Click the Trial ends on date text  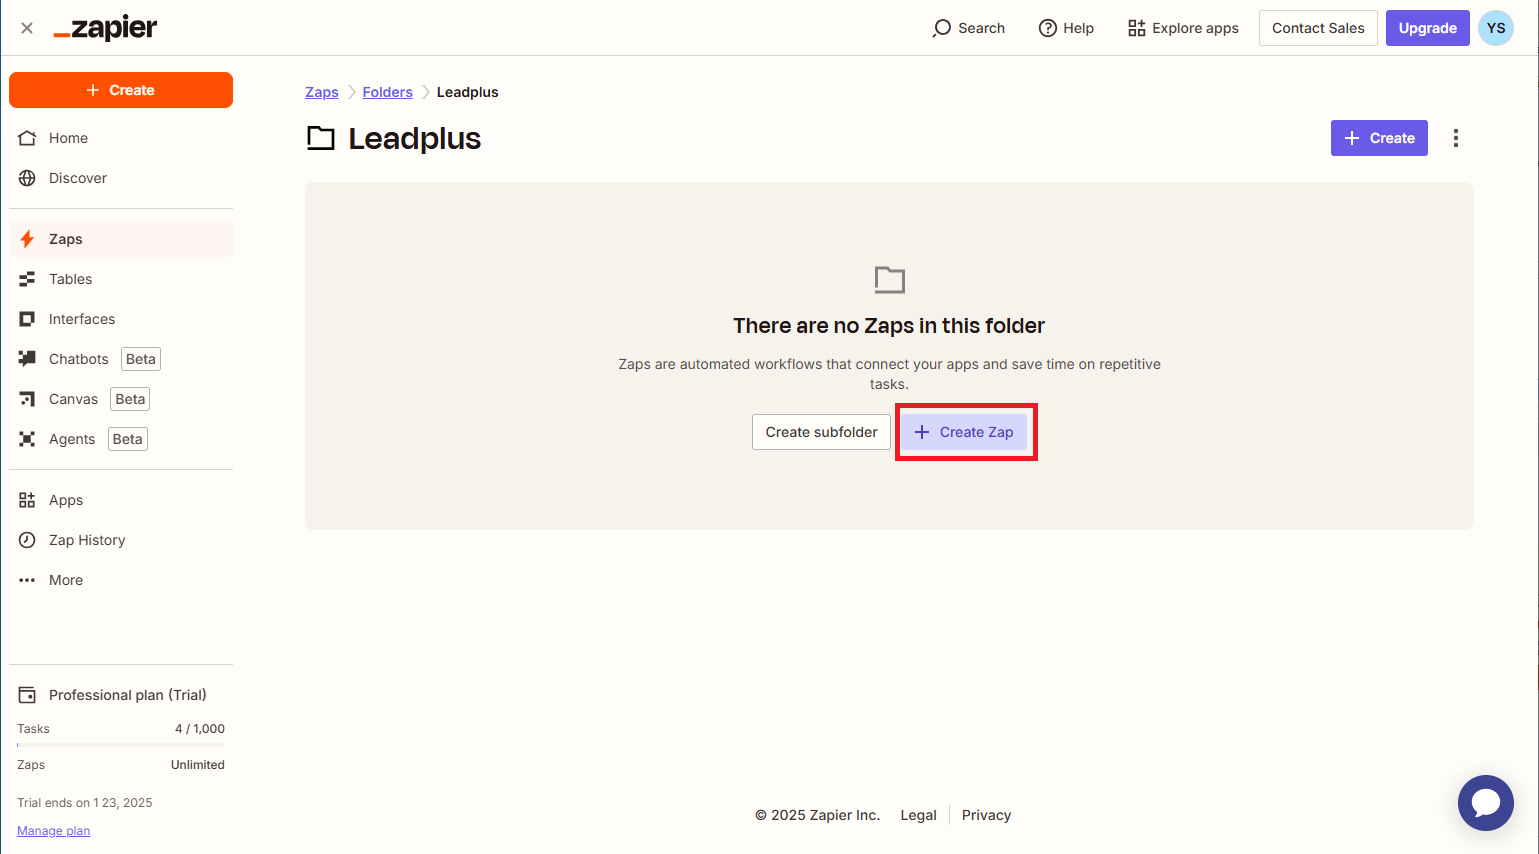85,803
